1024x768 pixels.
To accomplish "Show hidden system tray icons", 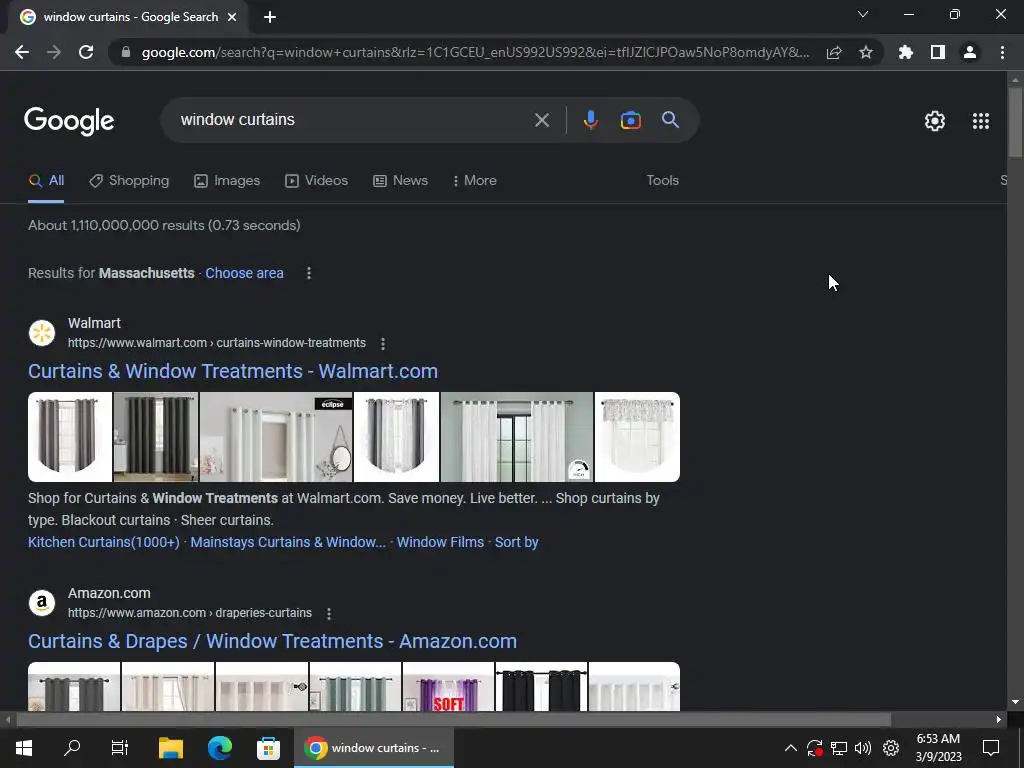I will 790,748.
